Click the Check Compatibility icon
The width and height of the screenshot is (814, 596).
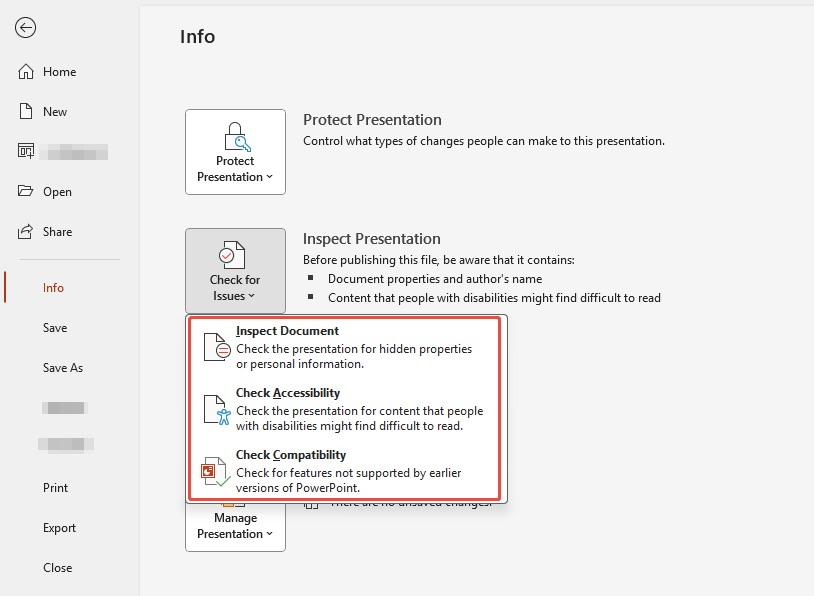tap(216, 471)
